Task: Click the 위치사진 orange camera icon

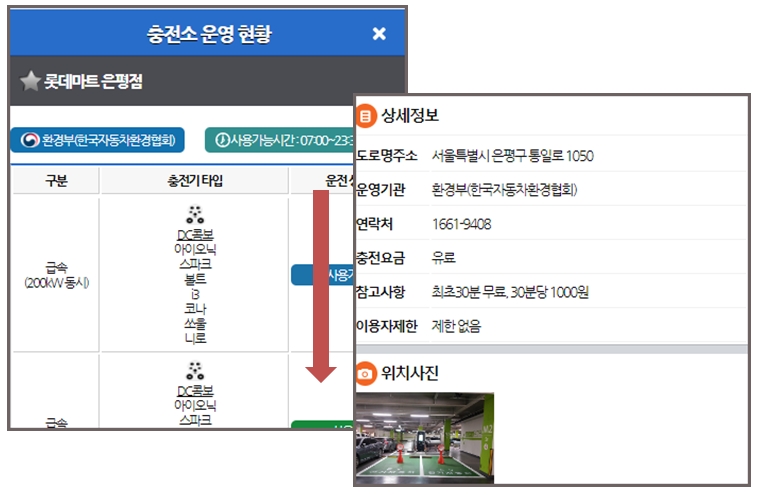Action: click(x=366, y=374)
